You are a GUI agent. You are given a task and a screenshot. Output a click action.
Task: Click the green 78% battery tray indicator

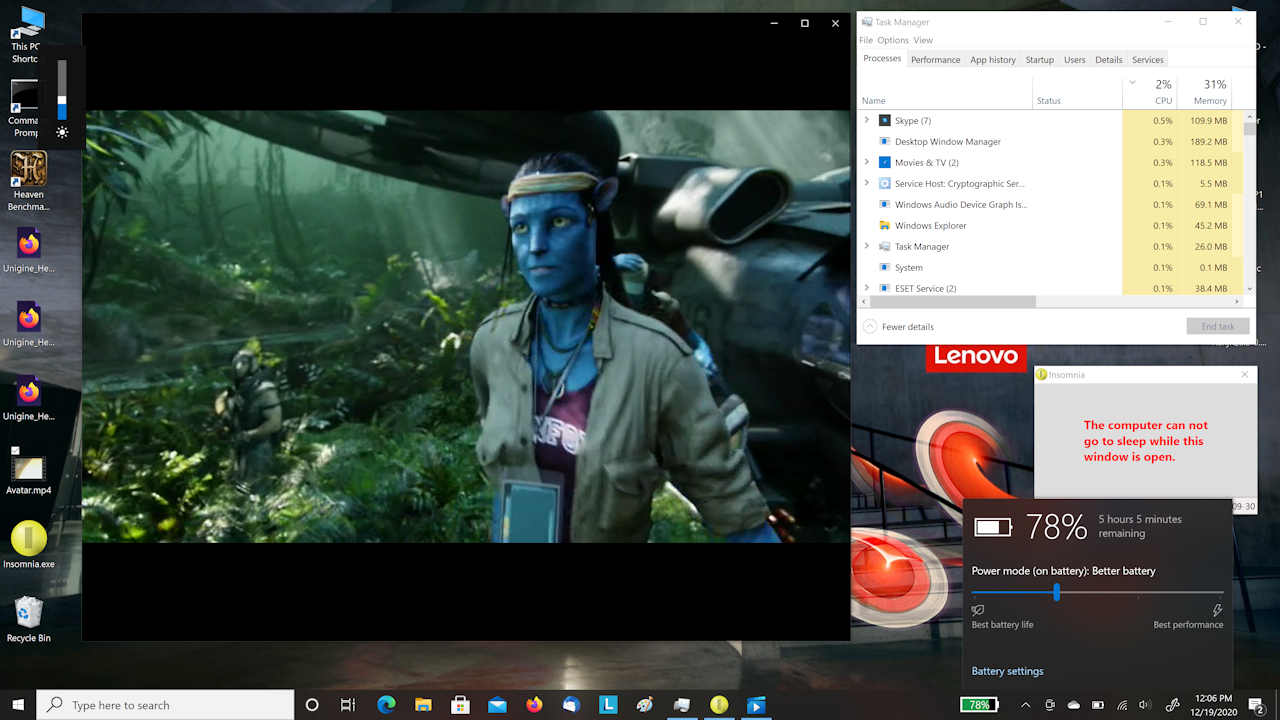tap(979, 705)
